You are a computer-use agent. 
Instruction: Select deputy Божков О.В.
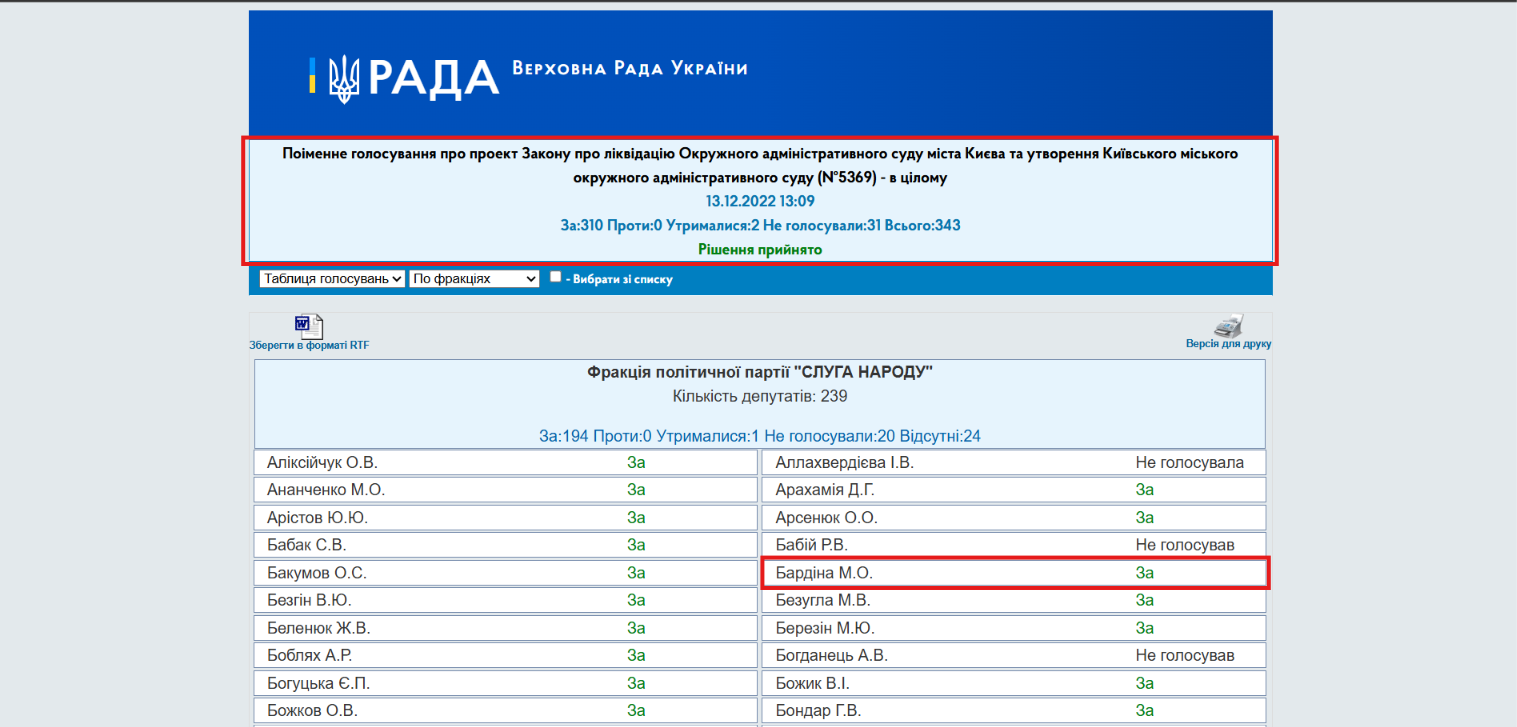tap(312, 712)
